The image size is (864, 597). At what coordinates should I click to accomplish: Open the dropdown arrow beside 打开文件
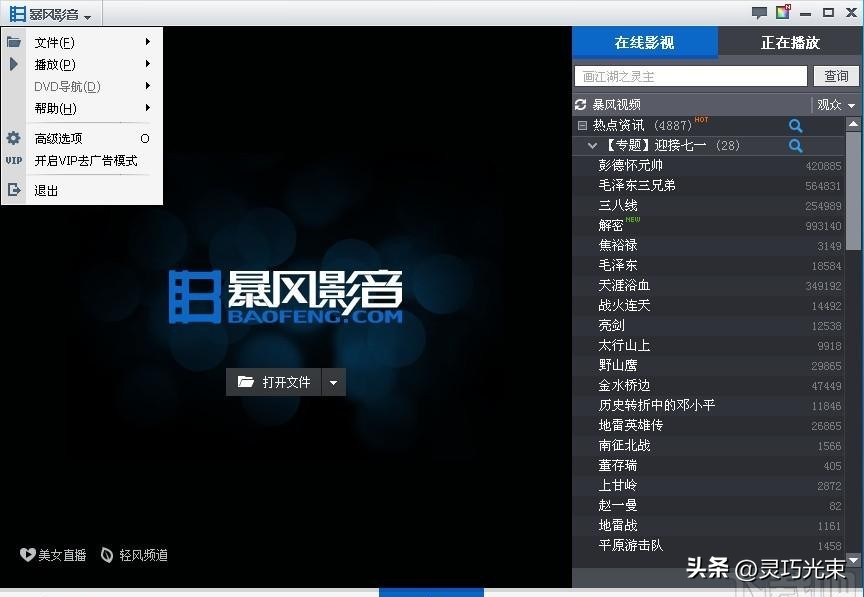[332, 382]
